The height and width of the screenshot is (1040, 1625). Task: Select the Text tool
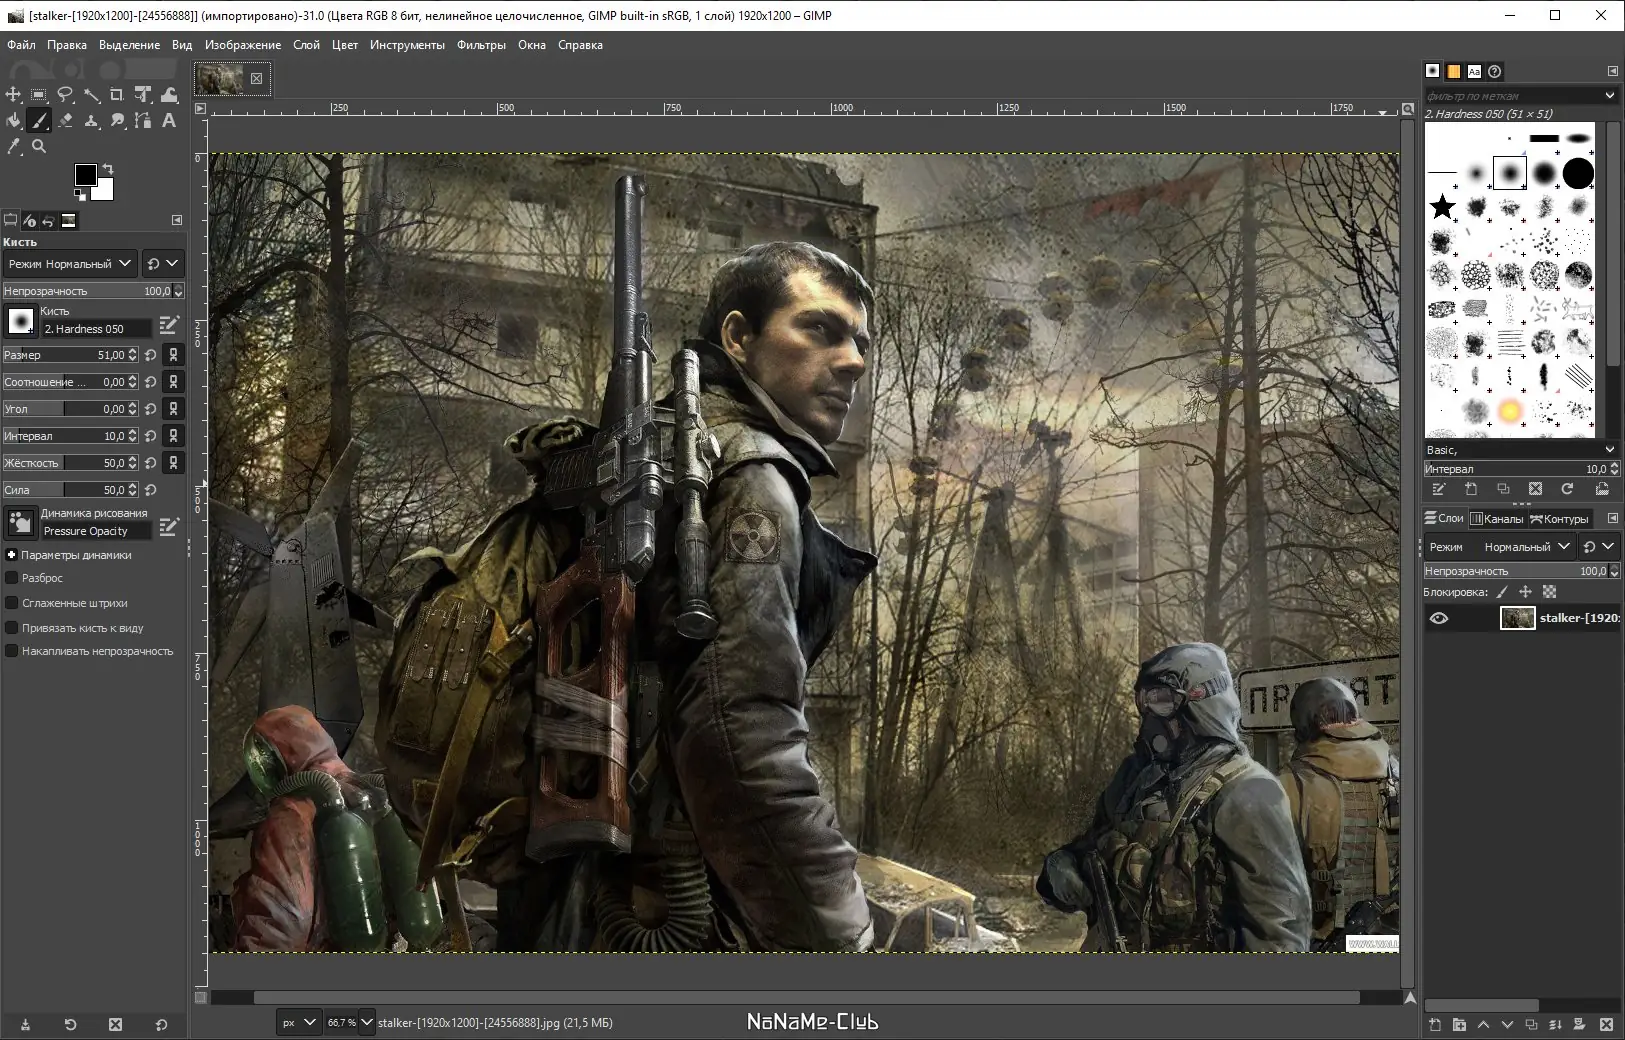[x=169, y=121]
